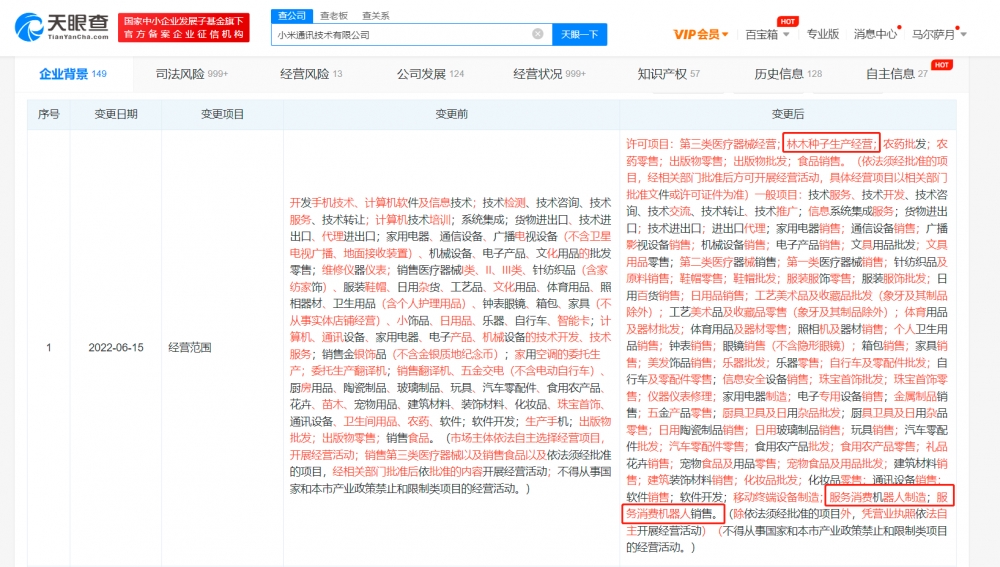This screenshot has height=567, width=1000.
Task: Select the 查公司 search tab
Action: (x=291, y=15)
